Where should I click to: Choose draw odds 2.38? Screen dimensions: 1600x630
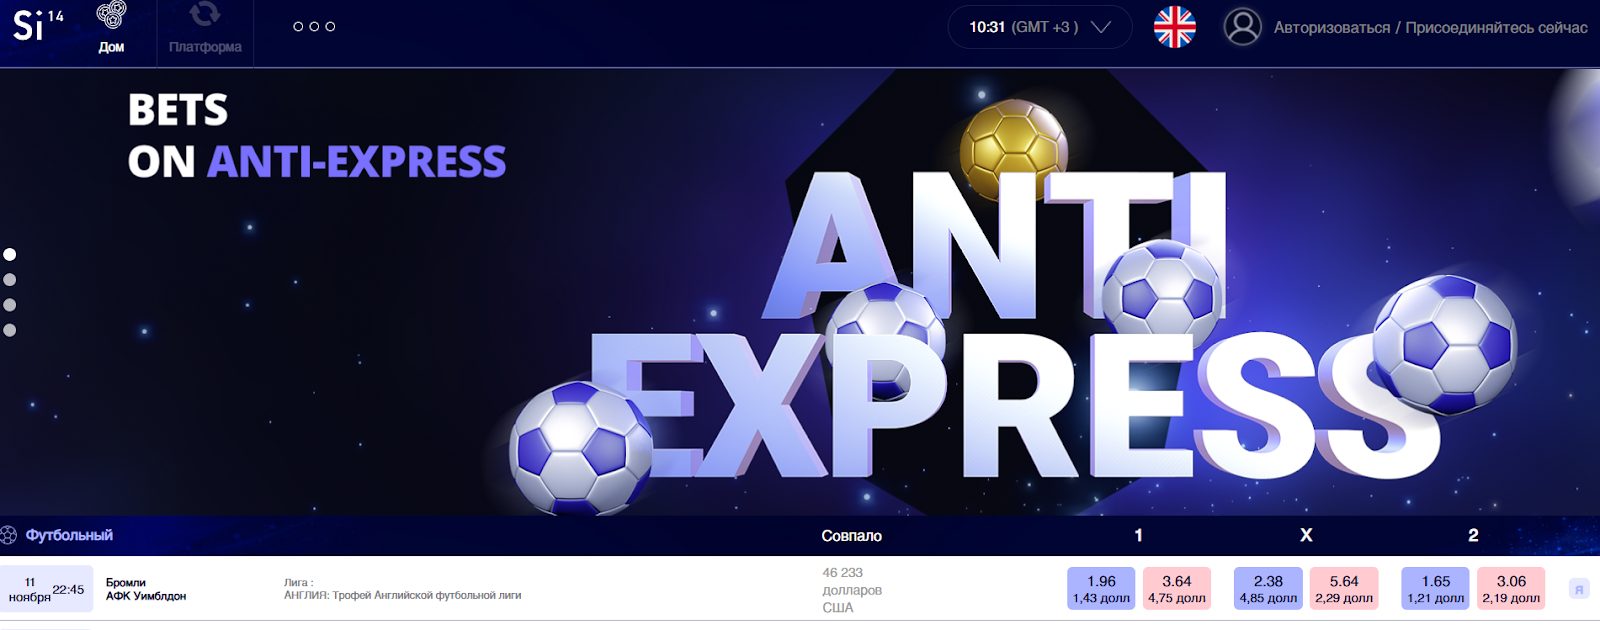point(1268,589)
